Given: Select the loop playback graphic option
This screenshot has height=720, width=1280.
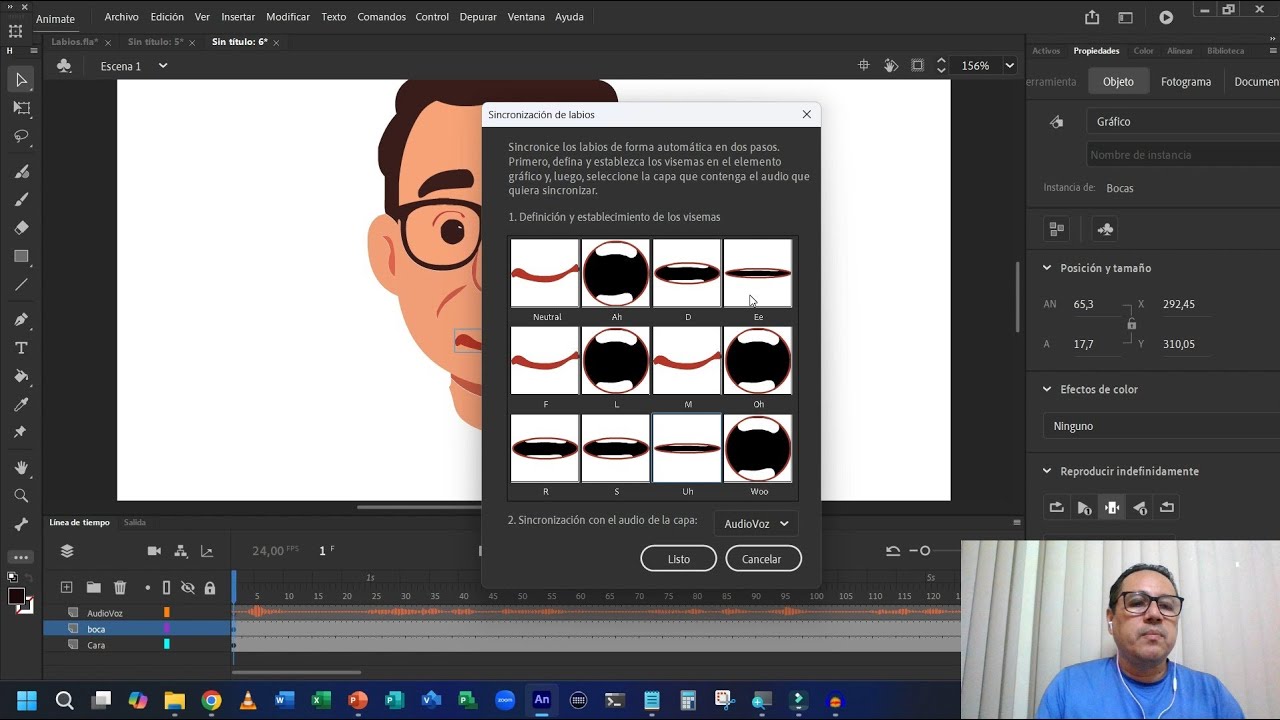Looking at the screenshot, I should tap(1056, 508).
